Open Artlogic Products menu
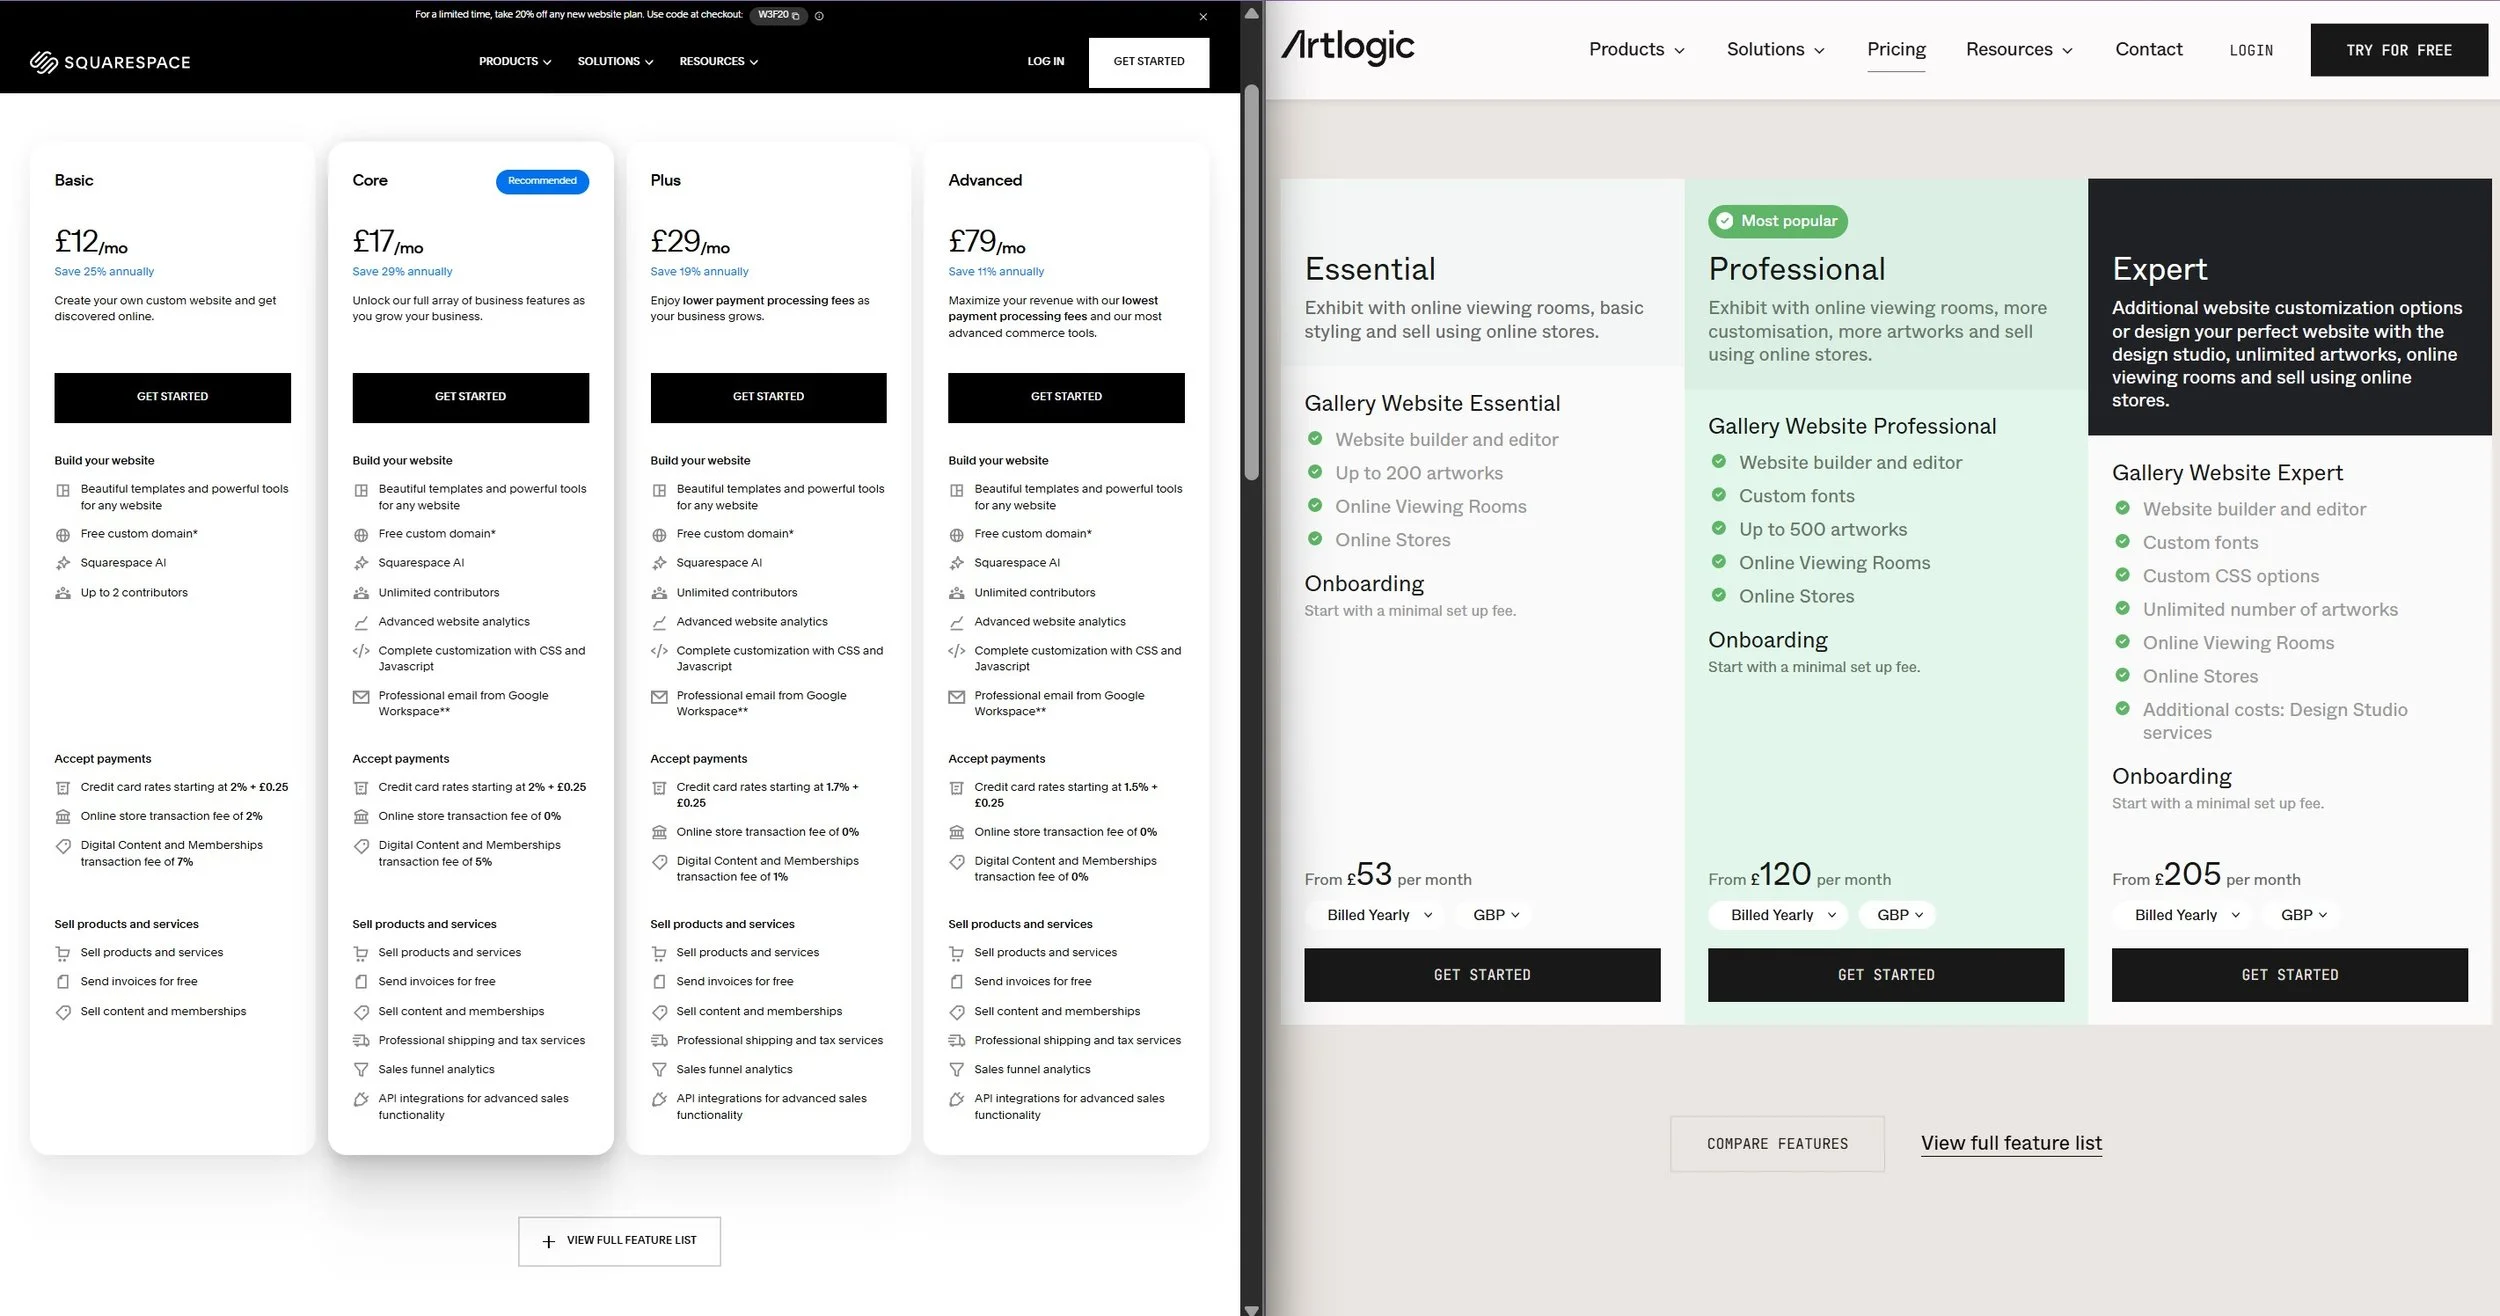This screenshot has height=1316, width=2500. (x=1637, y=50)
